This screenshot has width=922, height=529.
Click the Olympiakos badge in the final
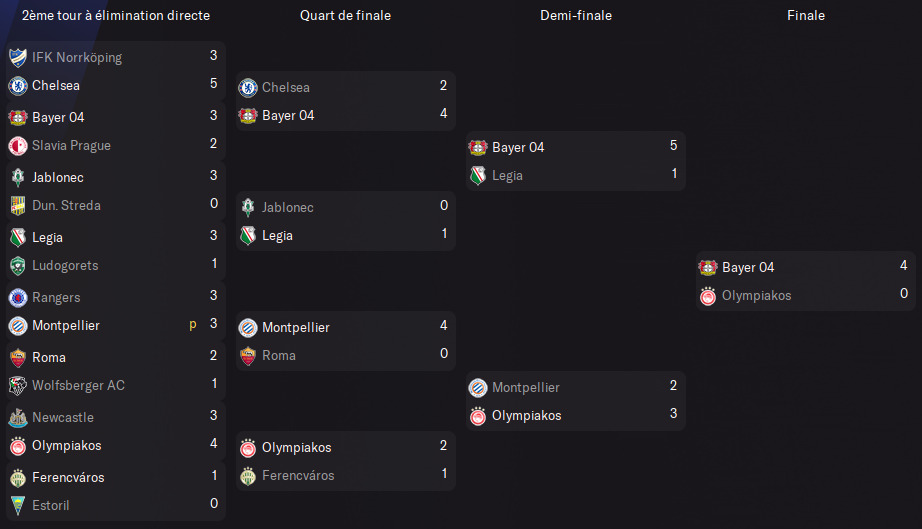pos(708,296)
